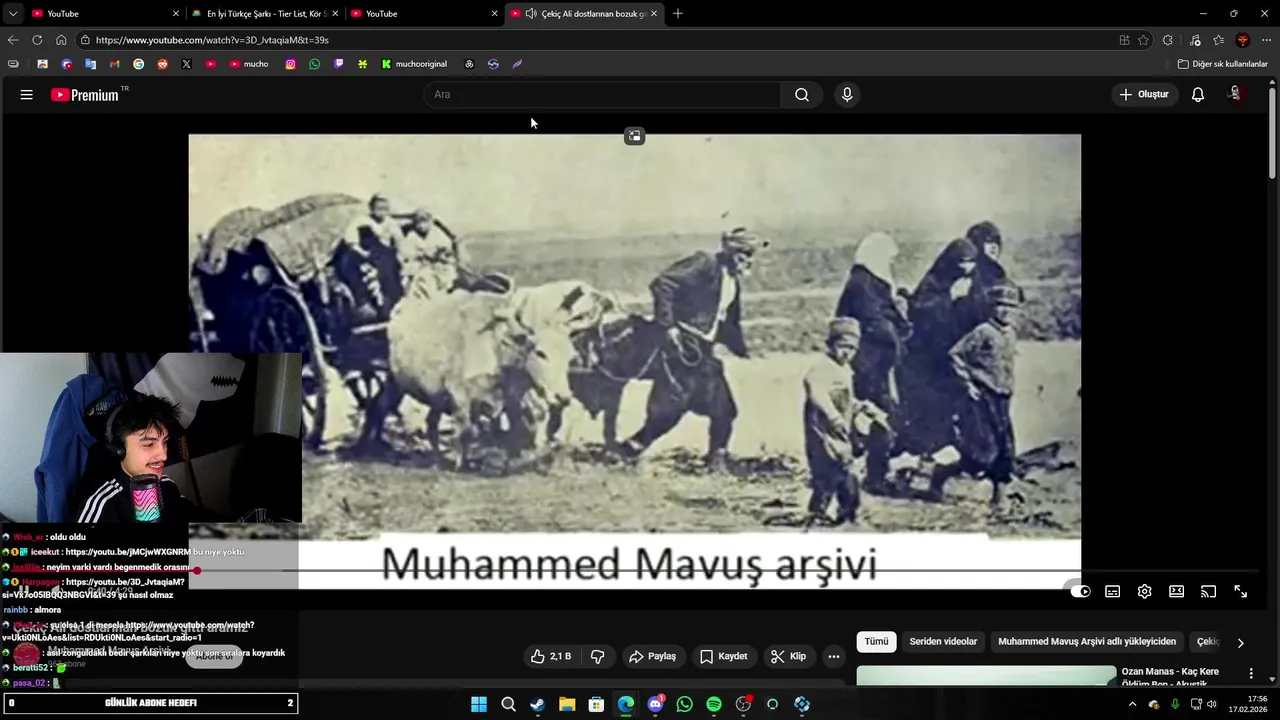Viewport: 1280px width, 720px height.
Task: Show hidden system tray icons chevron
Action: (x=1132, y=704)
